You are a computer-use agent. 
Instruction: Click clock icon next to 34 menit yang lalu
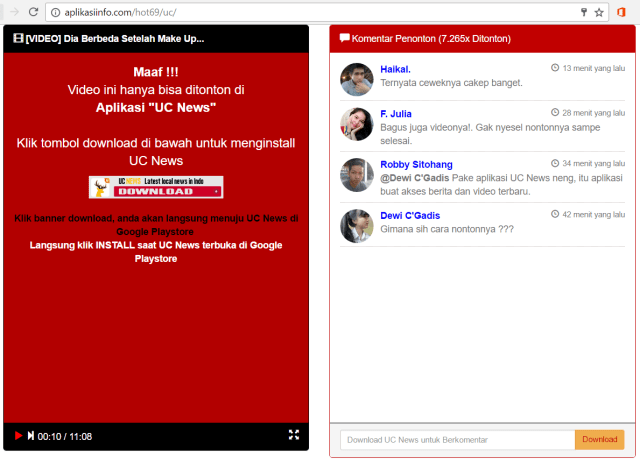tap(555, 163)
